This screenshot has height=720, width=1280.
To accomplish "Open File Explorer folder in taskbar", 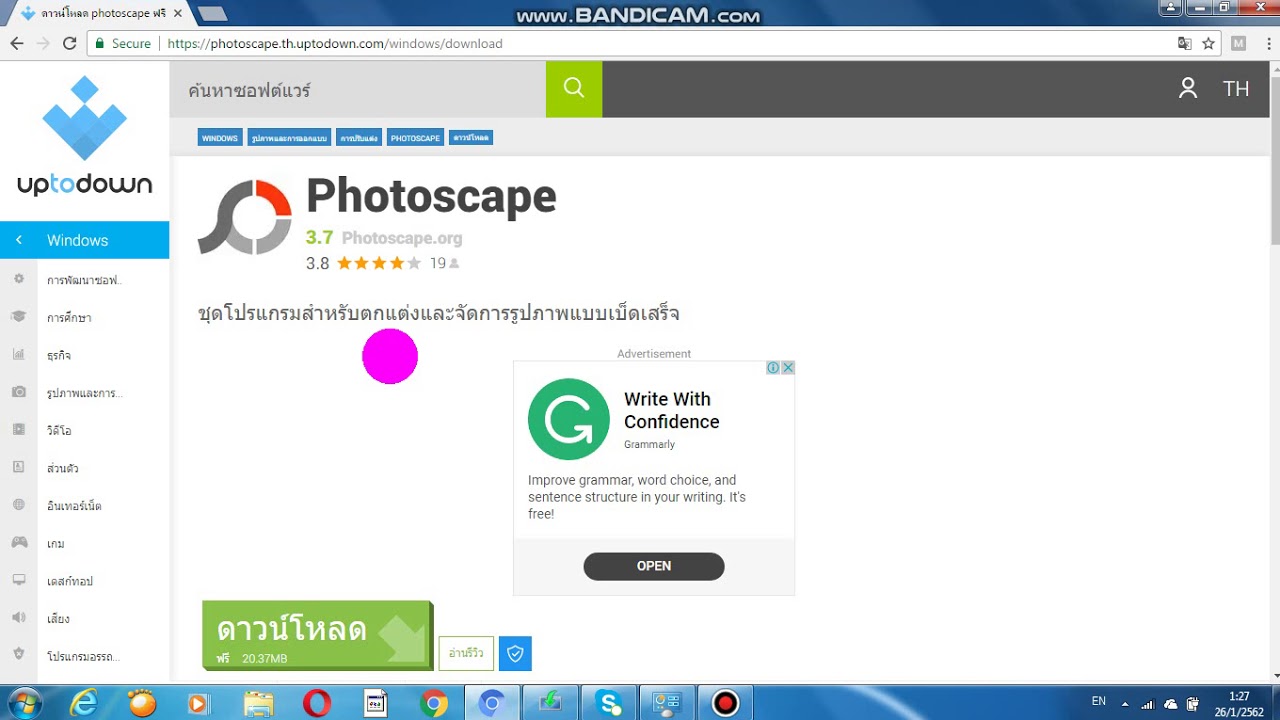I will tap(259, 703).
